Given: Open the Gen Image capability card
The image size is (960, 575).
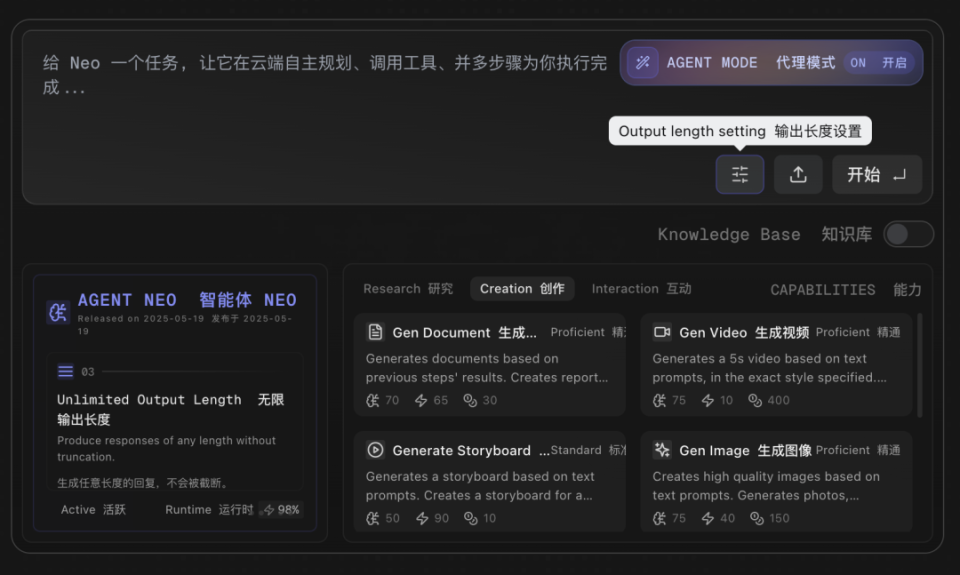Looking at the screenshot, I should click(x=776, y=481).
